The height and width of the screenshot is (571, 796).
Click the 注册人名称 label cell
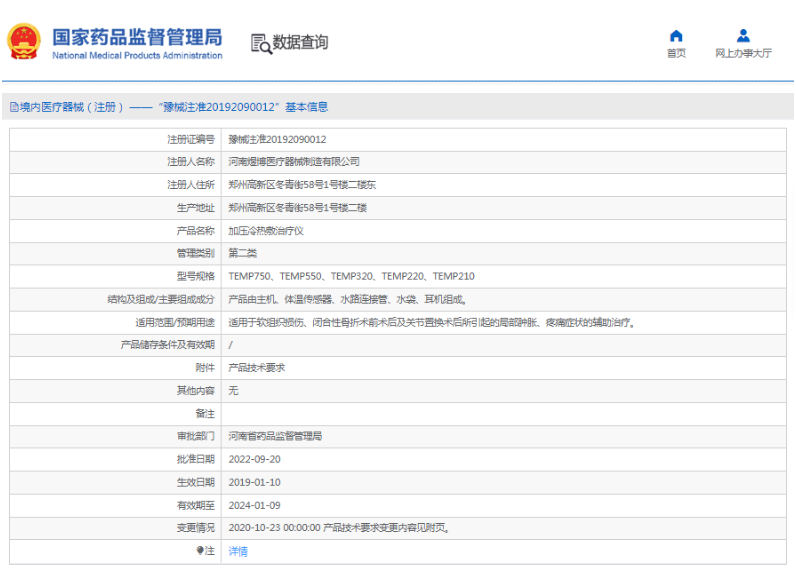coord(115,162)
